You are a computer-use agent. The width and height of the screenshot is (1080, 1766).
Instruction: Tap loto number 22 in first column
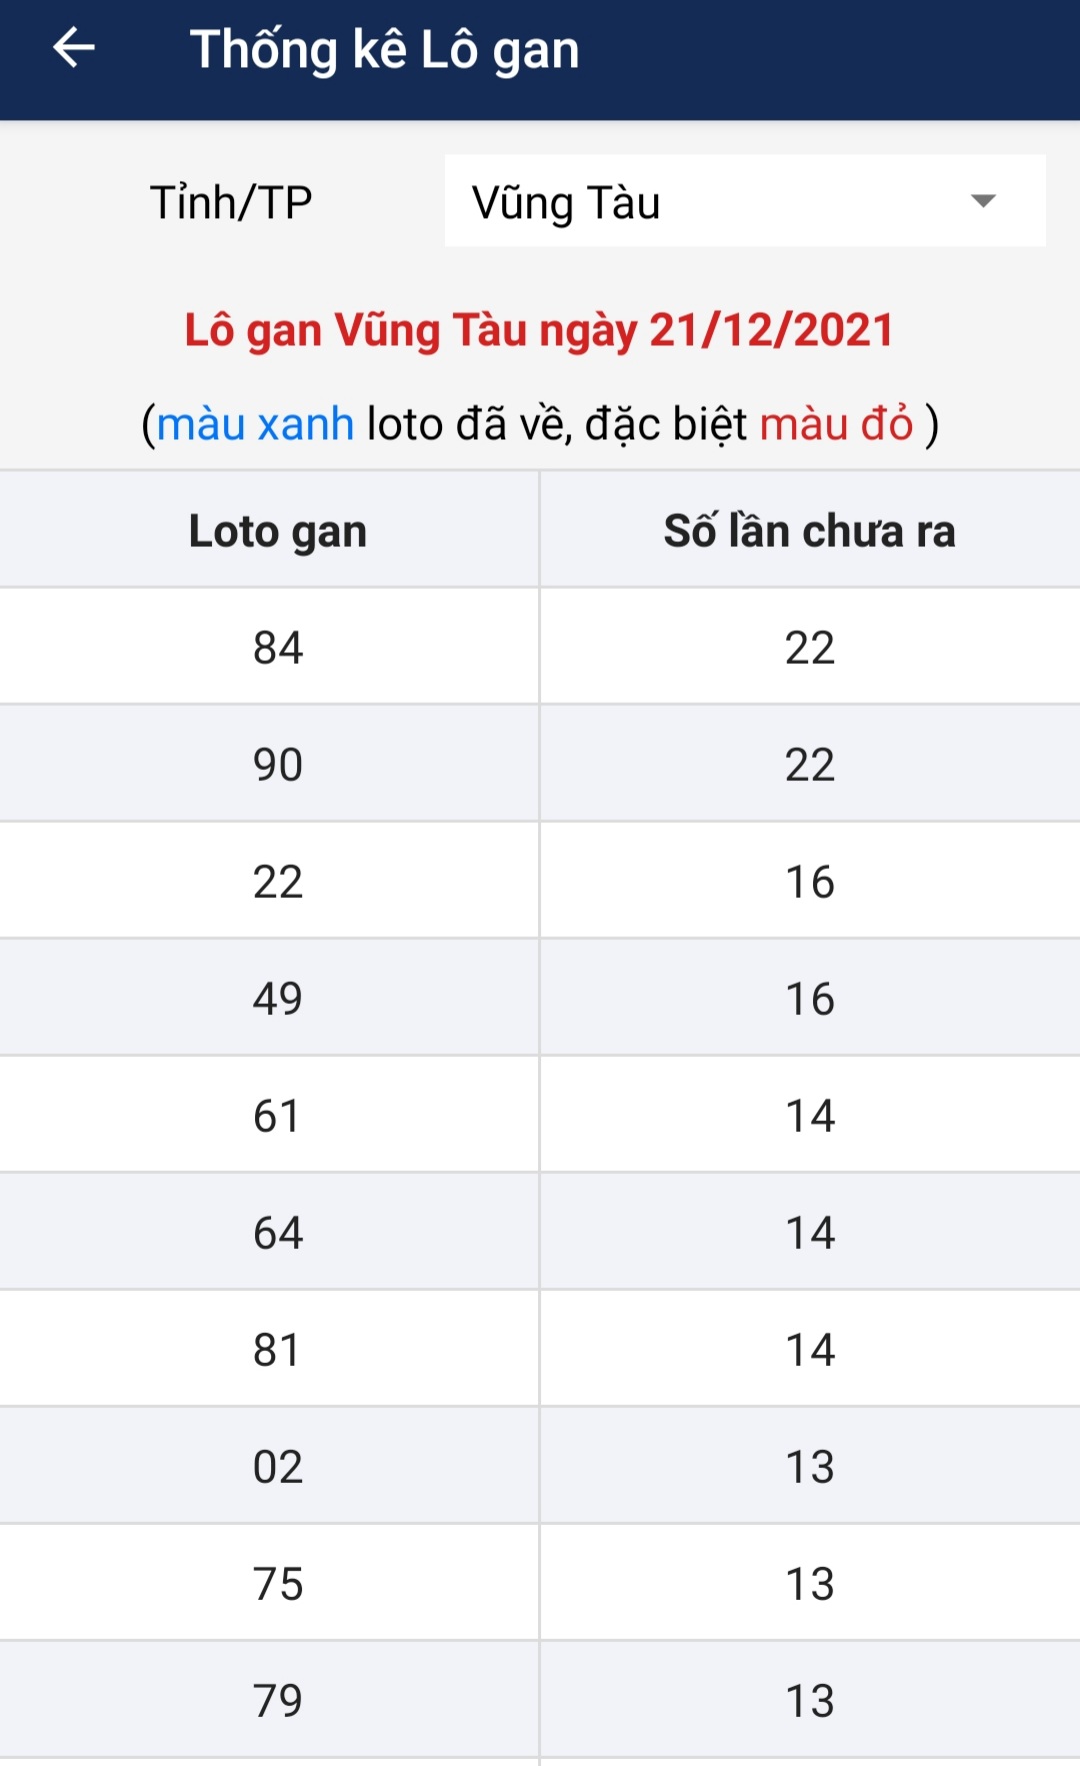point(278,881)
